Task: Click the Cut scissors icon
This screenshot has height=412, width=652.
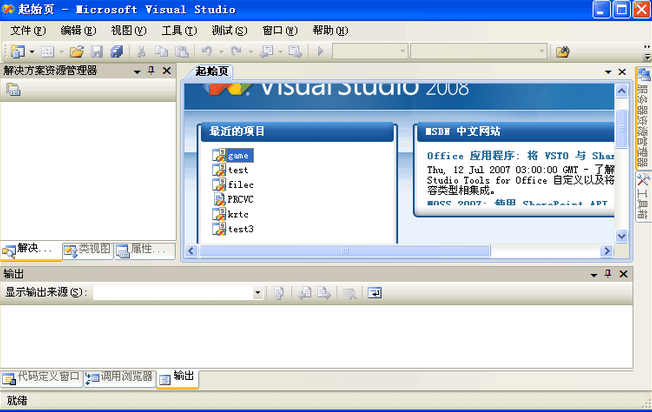Action: 141,52
